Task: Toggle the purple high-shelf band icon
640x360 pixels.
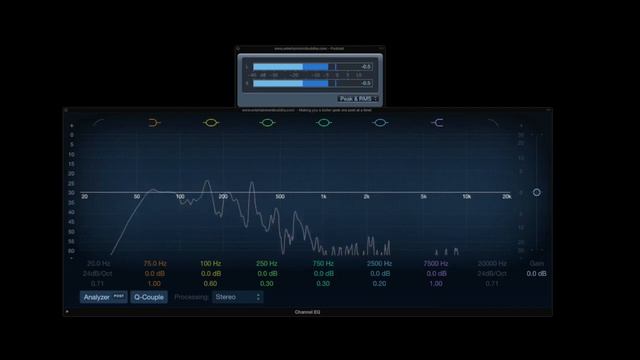Action: [437, 122]
